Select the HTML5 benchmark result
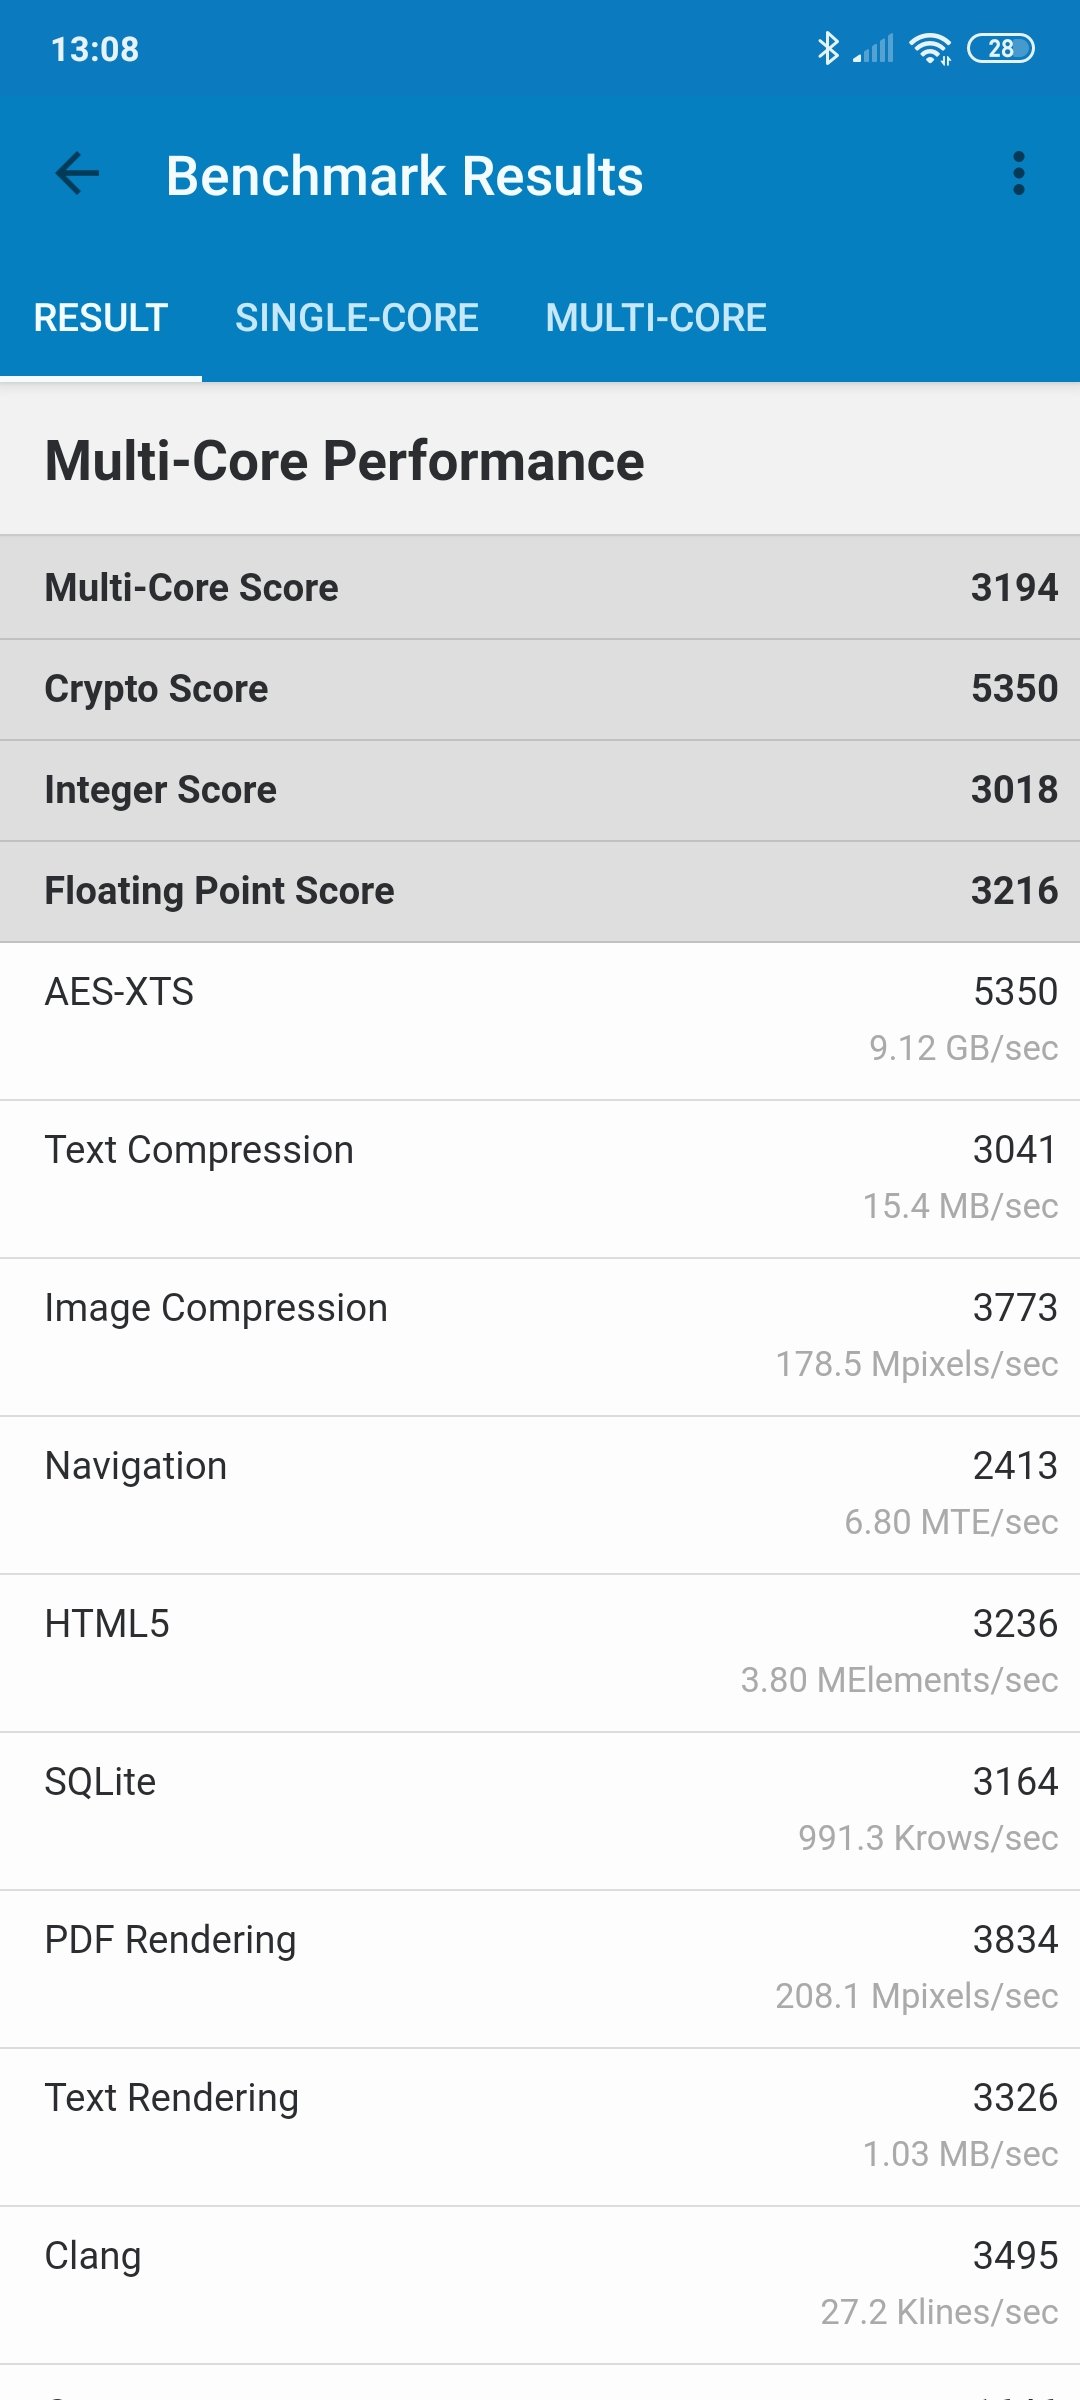 point(540,1652)
